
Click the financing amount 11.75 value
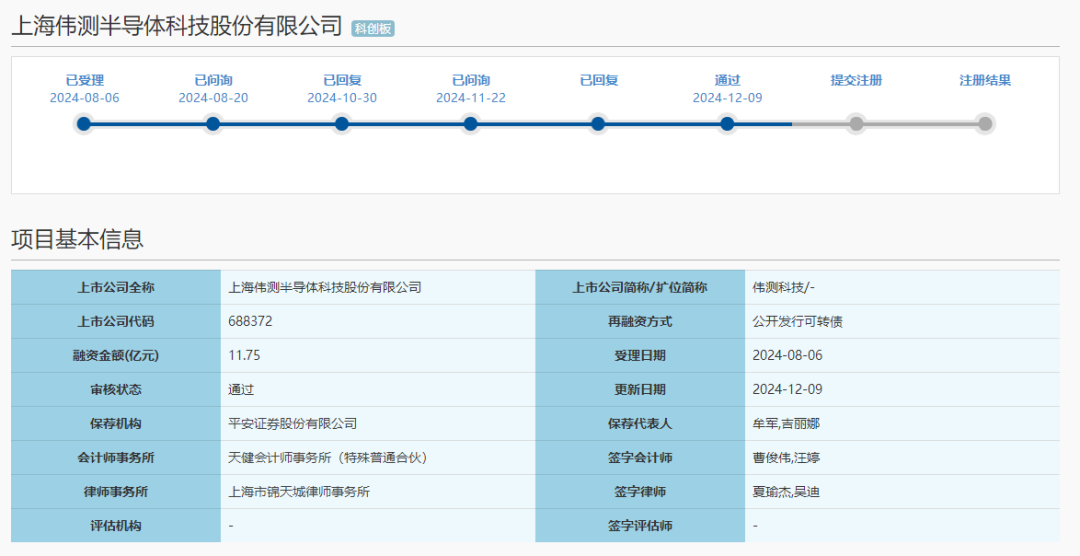[245, 356]
